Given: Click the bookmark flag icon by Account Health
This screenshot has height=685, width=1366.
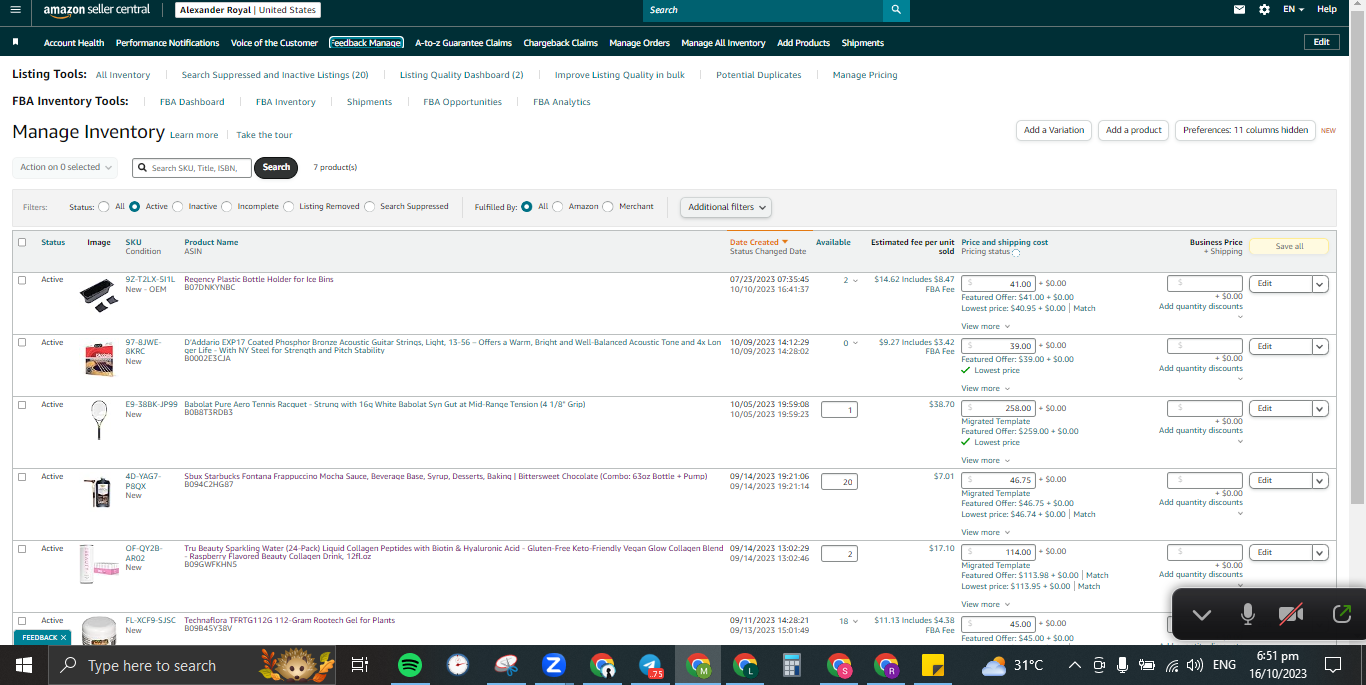Looking at the screenshot, I should pos(16,42).
